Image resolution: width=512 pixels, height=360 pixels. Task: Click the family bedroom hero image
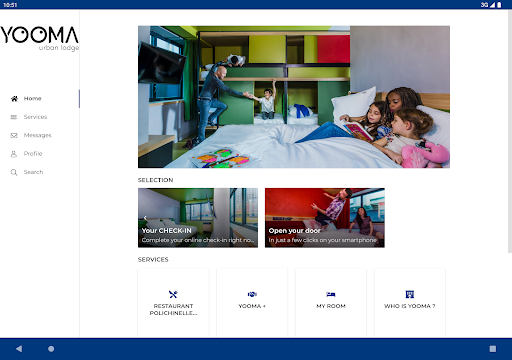(x=294, y=97)
